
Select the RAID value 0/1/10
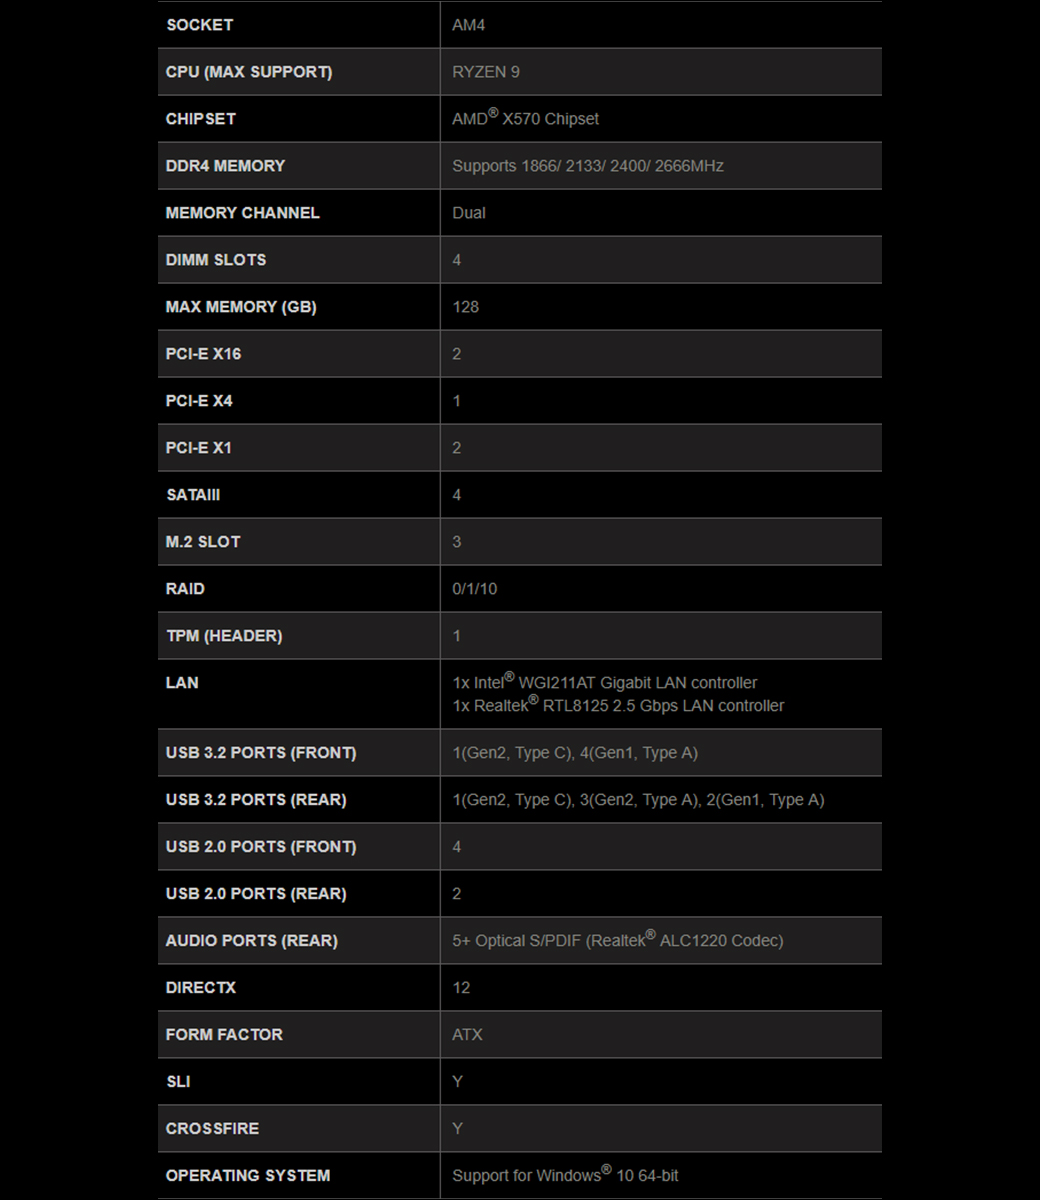[x=474, y=589]
